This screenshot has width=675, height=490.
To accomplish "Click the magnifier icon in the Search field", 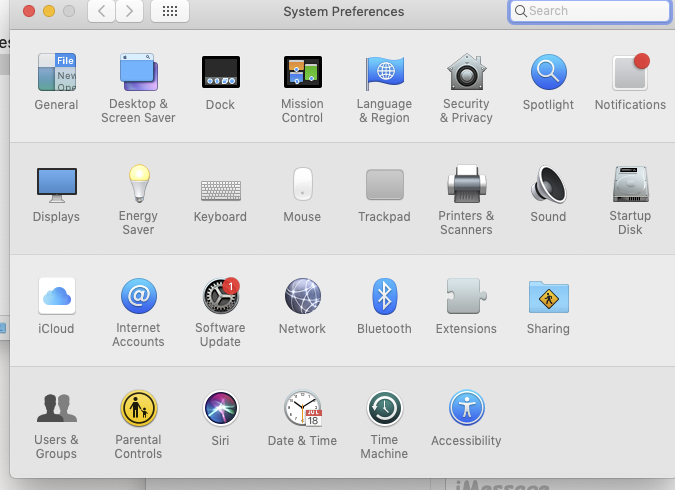I will [x=520, y=11].
